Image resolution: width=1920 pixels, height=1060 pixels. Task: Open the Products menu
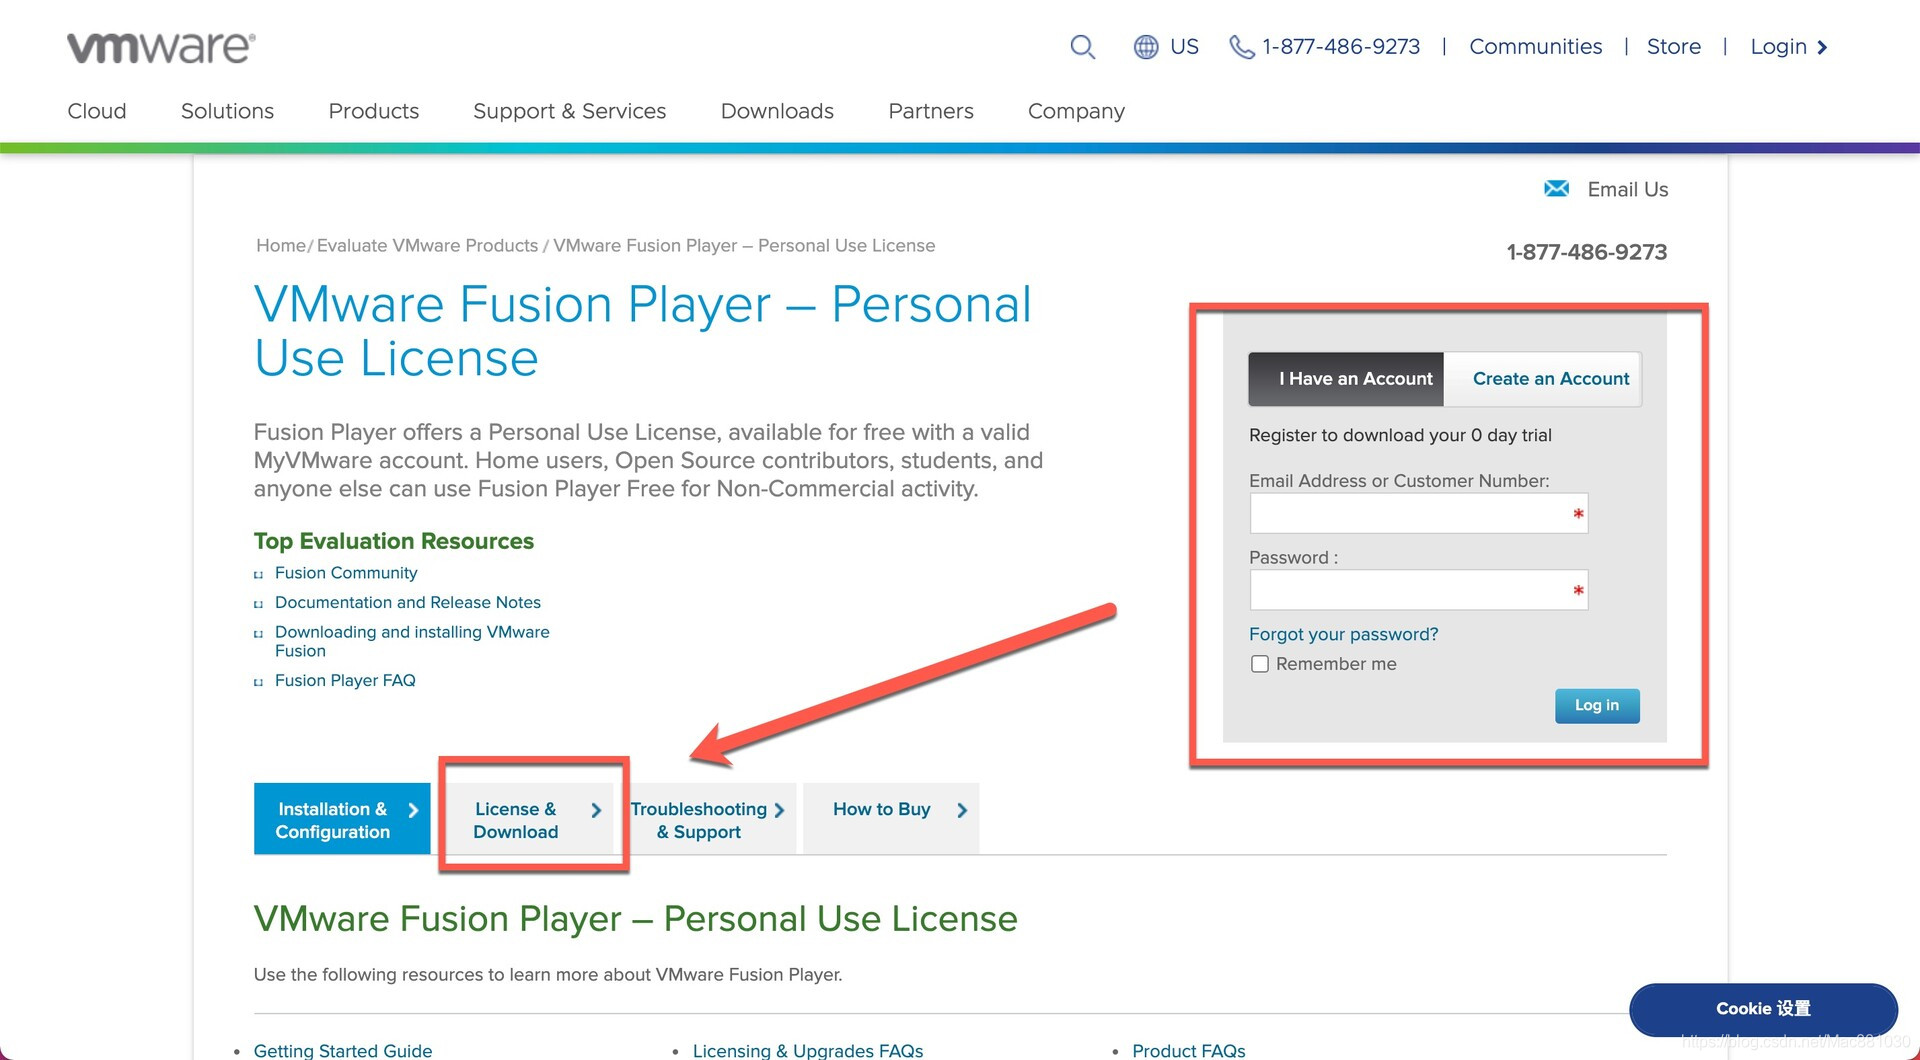click(x=373, y=111)
